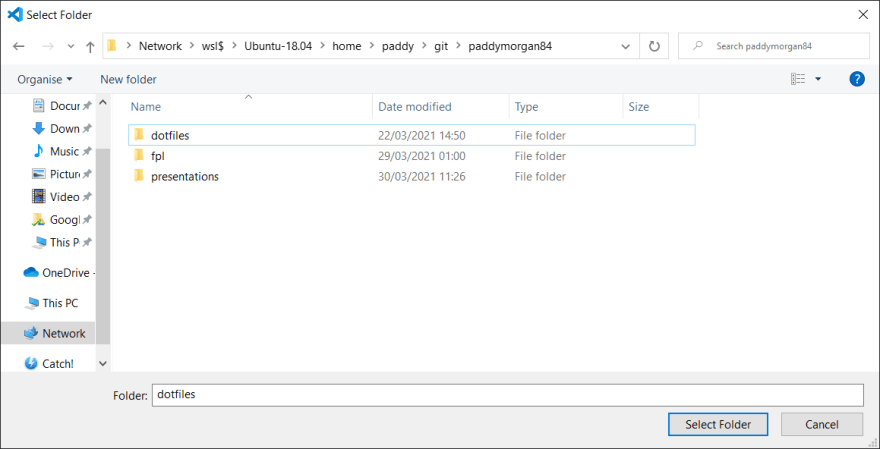Image resolution: width=880 pixels, height=449 pixels.
Task: Open the help question mark icon
Action: [x=857, y=79]
